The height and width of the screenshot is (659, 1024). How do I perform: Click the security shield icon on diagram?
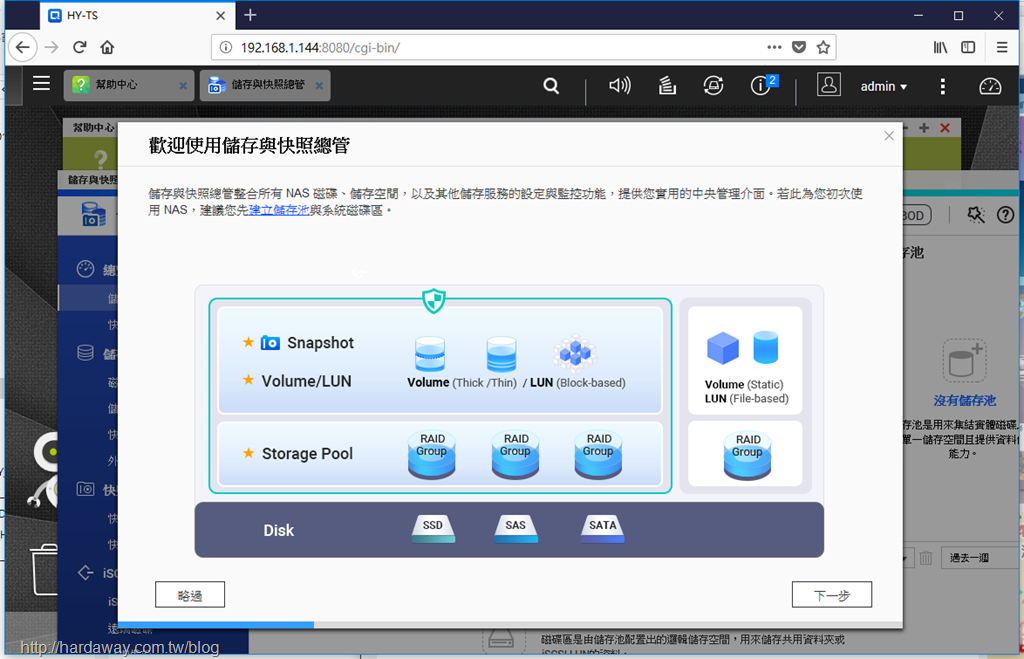coord(434,301)
